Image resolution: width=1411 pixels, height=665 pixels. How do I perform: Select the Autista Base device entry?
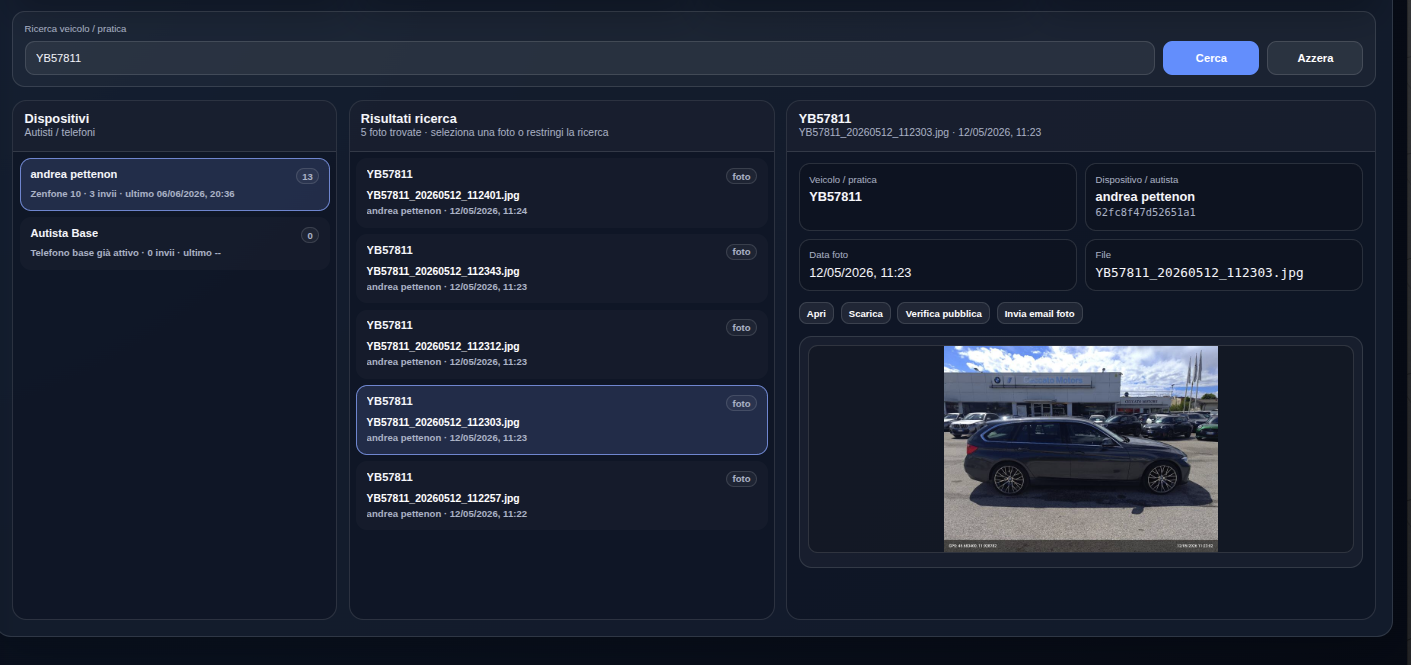[x=175, y=243]
